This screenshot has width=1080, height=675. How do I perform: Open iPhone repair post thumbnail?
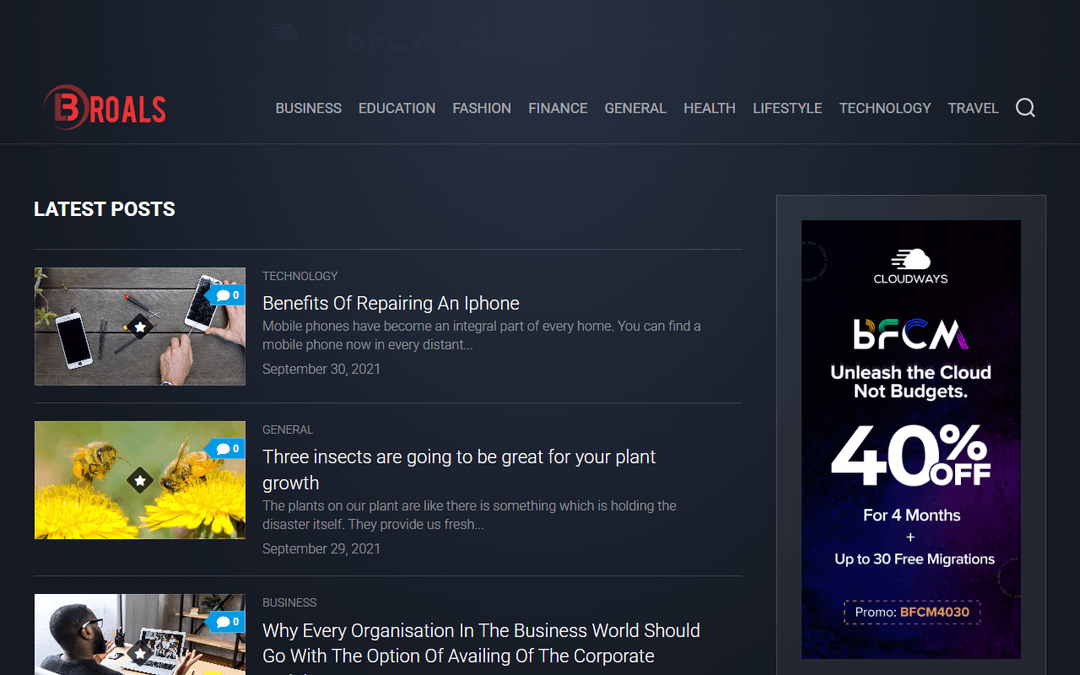click(x=140, y=326)
